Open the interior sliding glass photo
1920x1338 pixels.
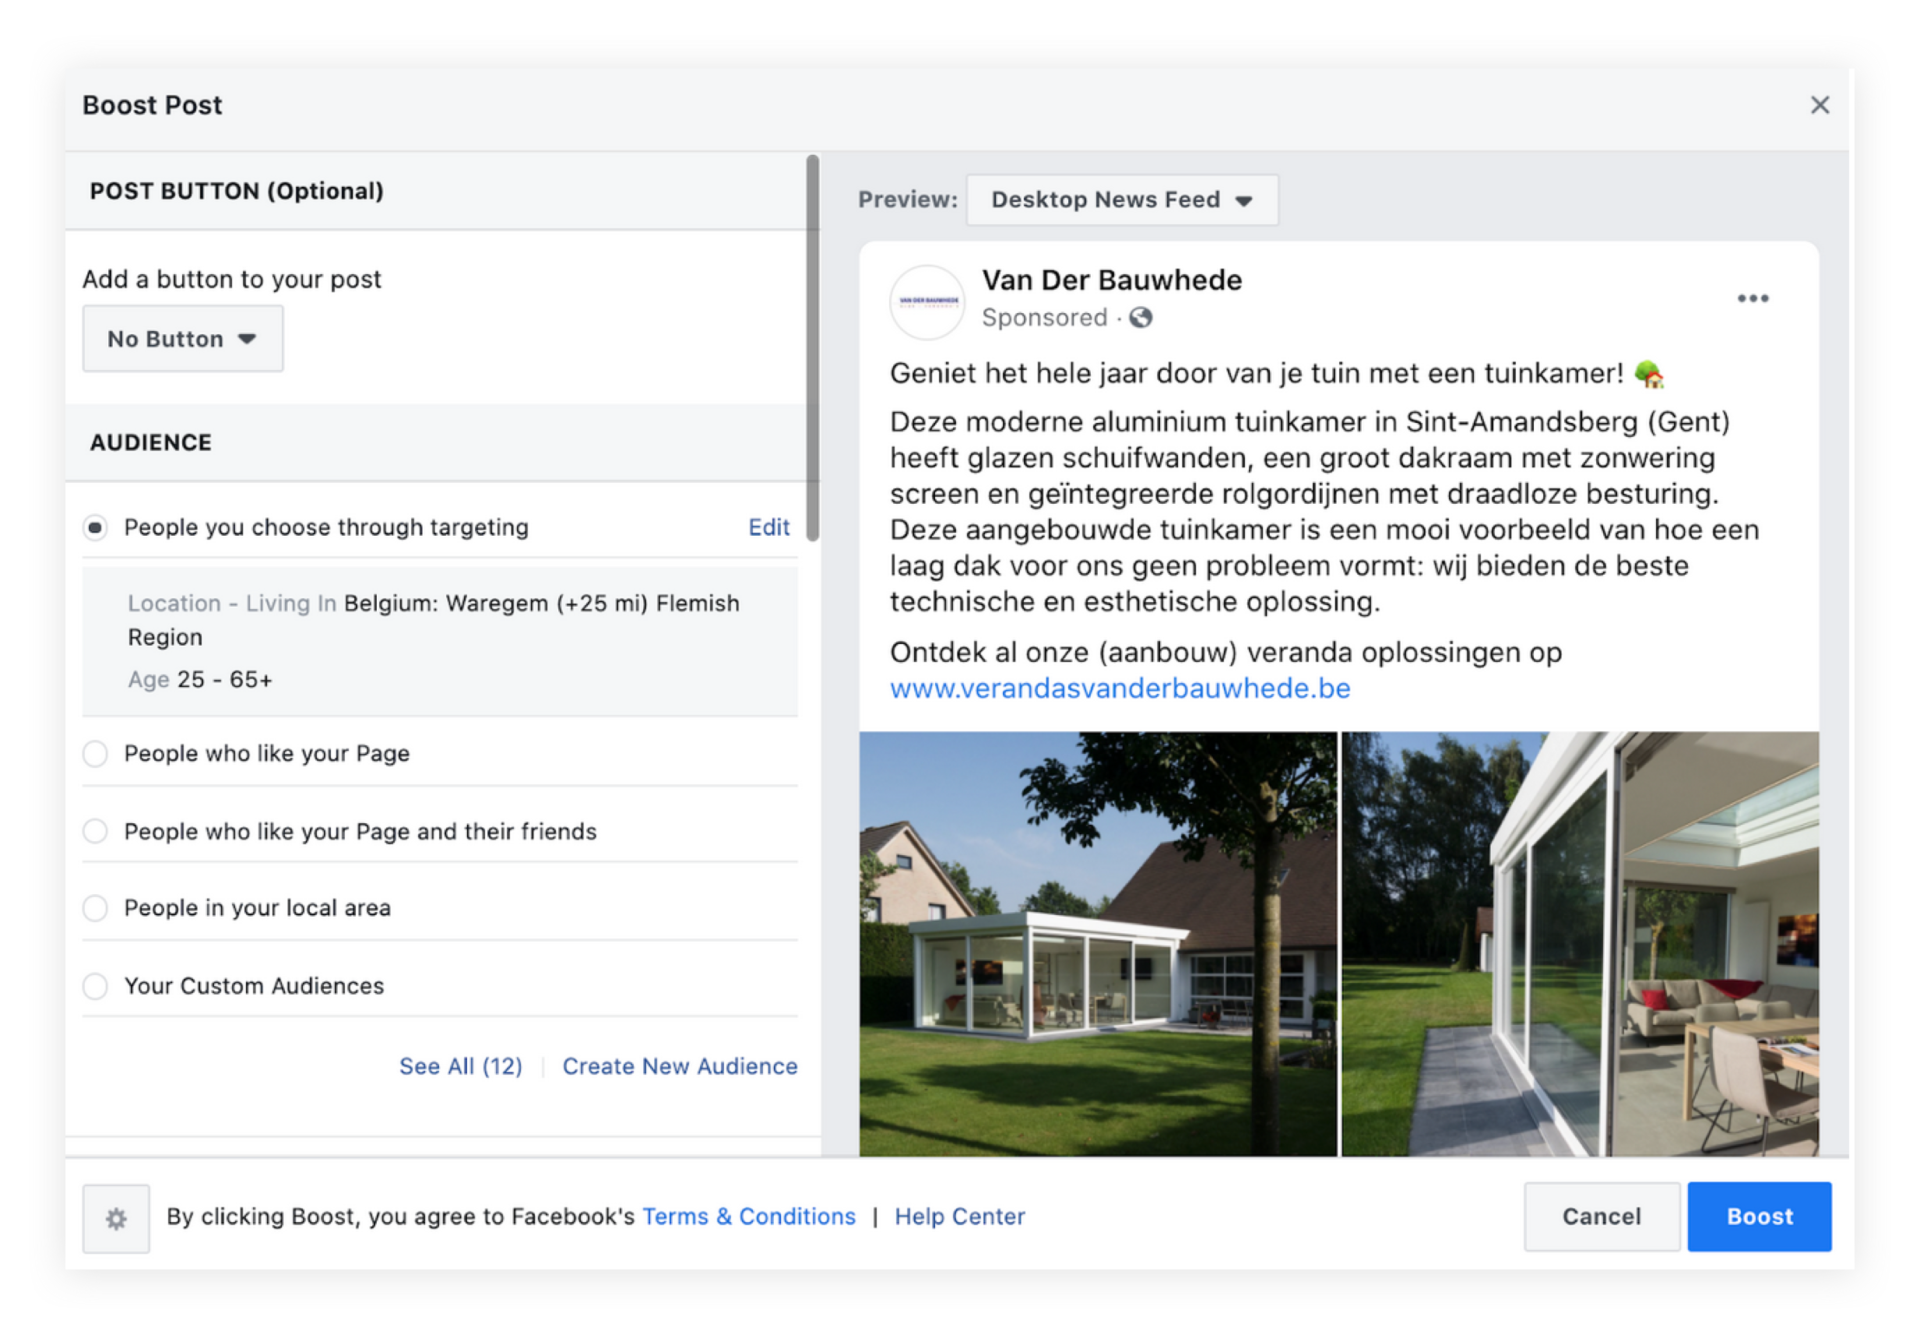1579,944
